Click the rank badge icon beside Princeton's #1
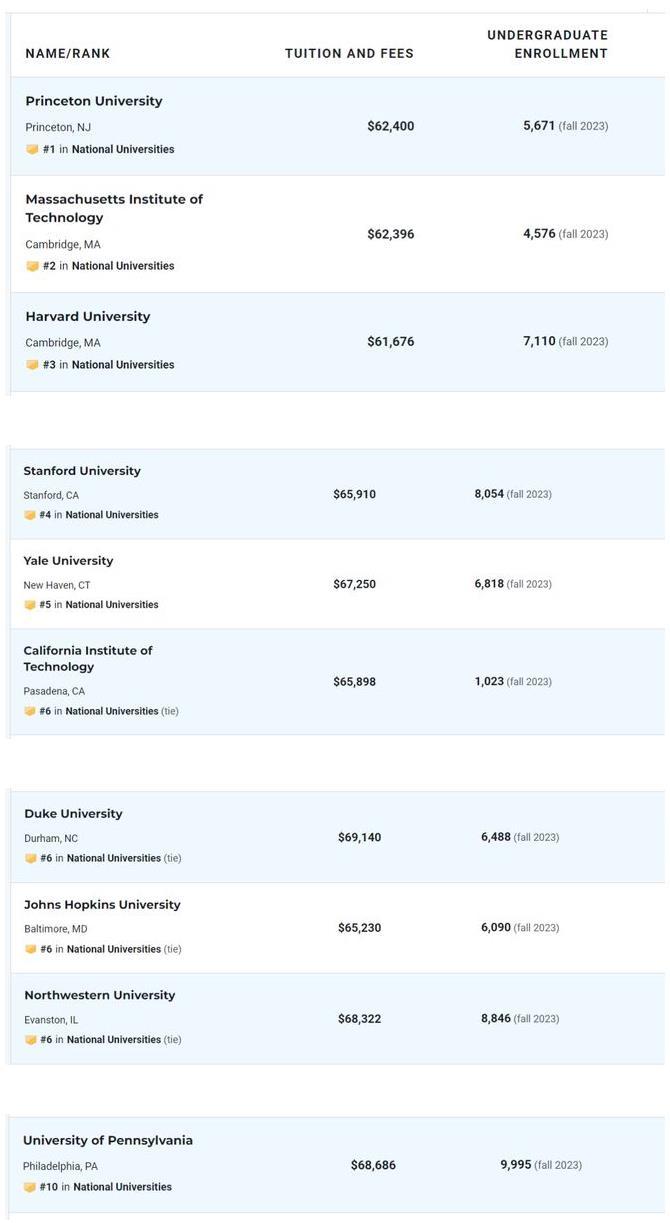This screenshot has height=1223, width=670. coord(32,149)
